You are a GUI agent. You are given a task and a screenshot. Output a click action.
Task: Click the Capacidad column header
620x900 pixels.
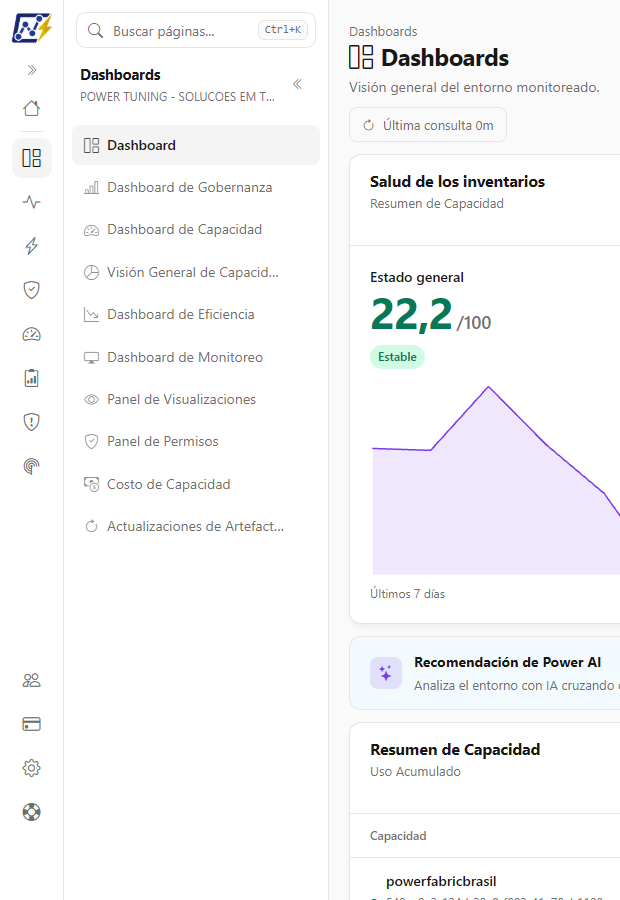[x=398, y=836]
